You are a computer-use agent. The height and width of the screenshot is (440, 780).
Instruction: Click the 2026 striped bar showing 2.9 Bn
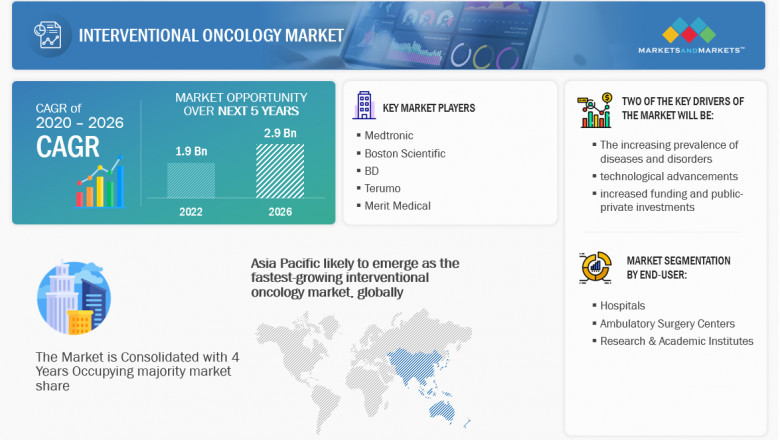280,171
